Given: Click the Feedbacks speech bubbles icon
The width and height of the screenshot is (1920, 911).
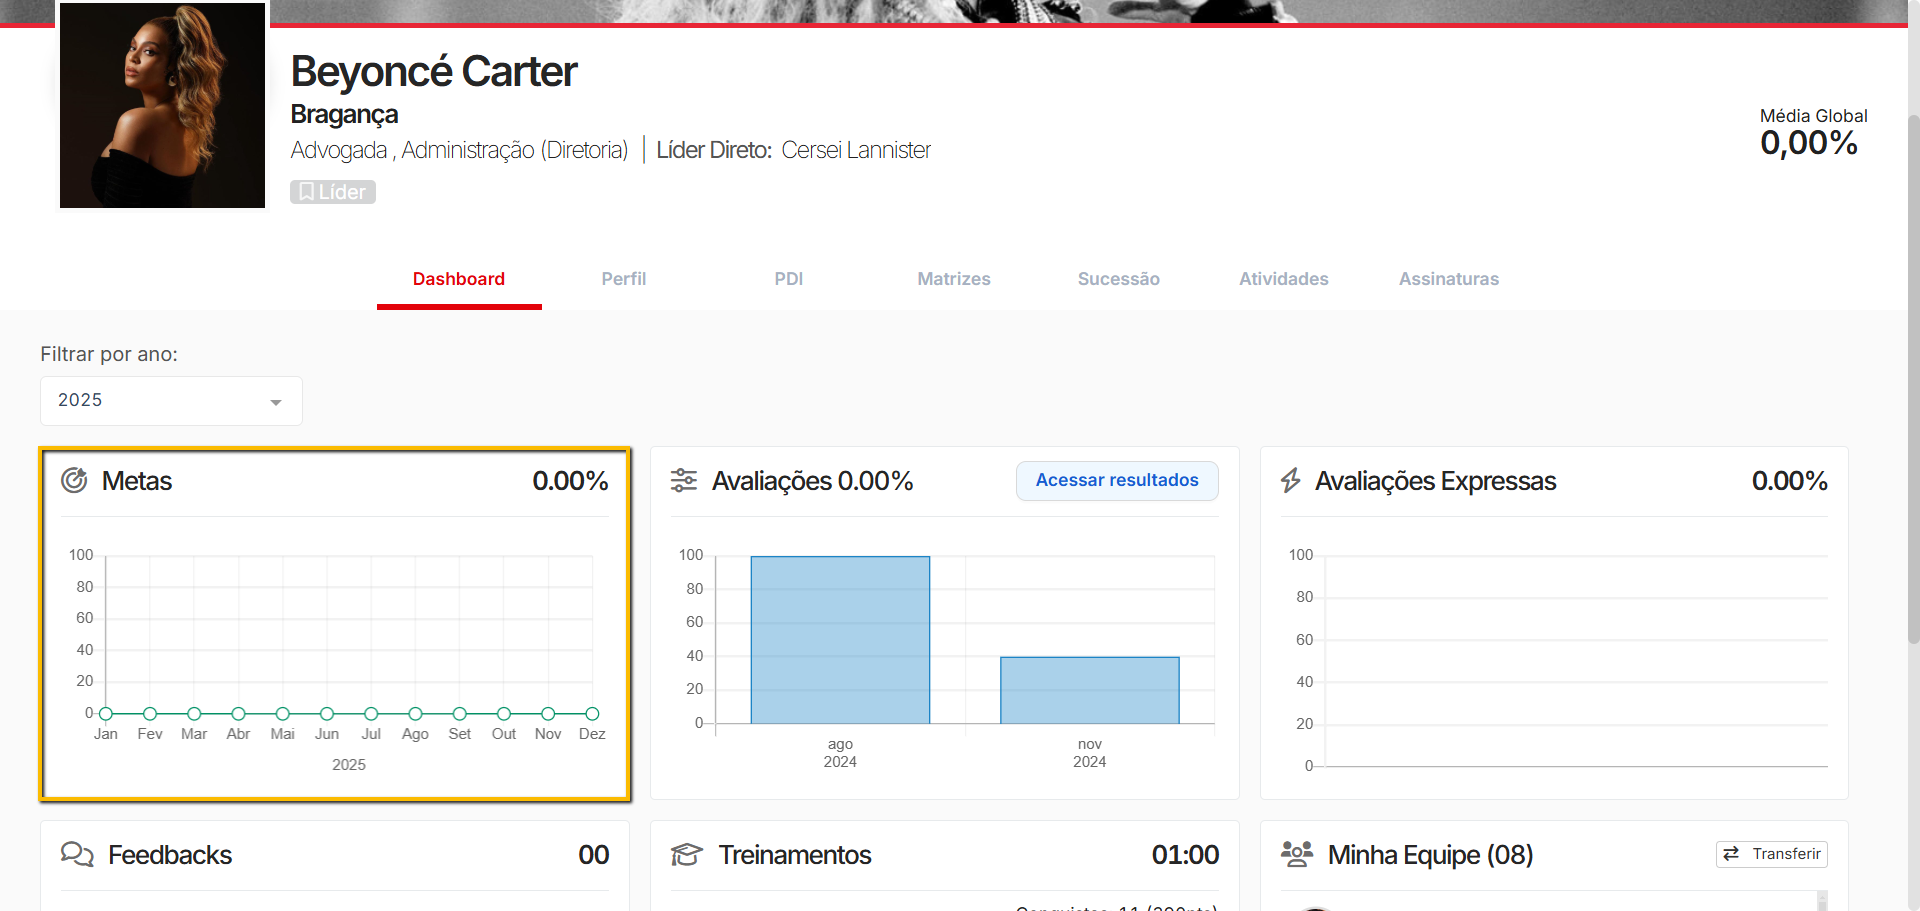Looking at the screenshot, I should tap(77, 854).
